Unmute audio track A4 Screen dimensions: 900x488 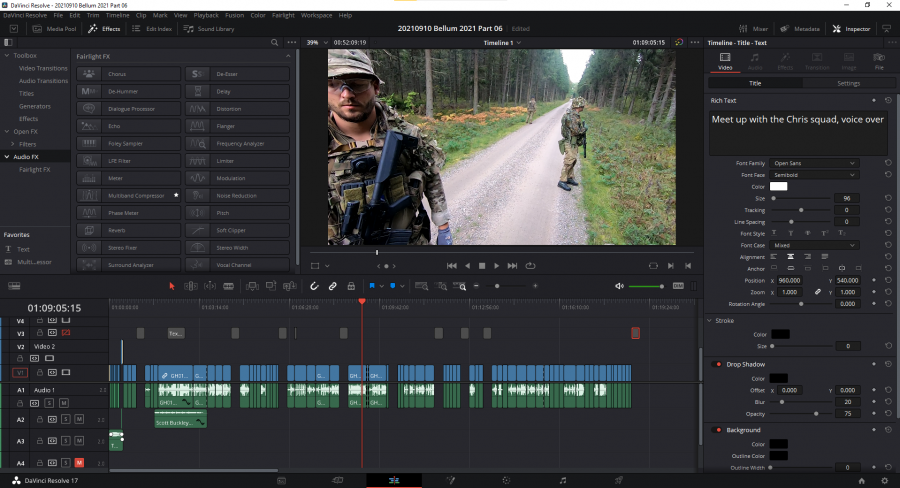pyautogui.click(x=79, y=462)
